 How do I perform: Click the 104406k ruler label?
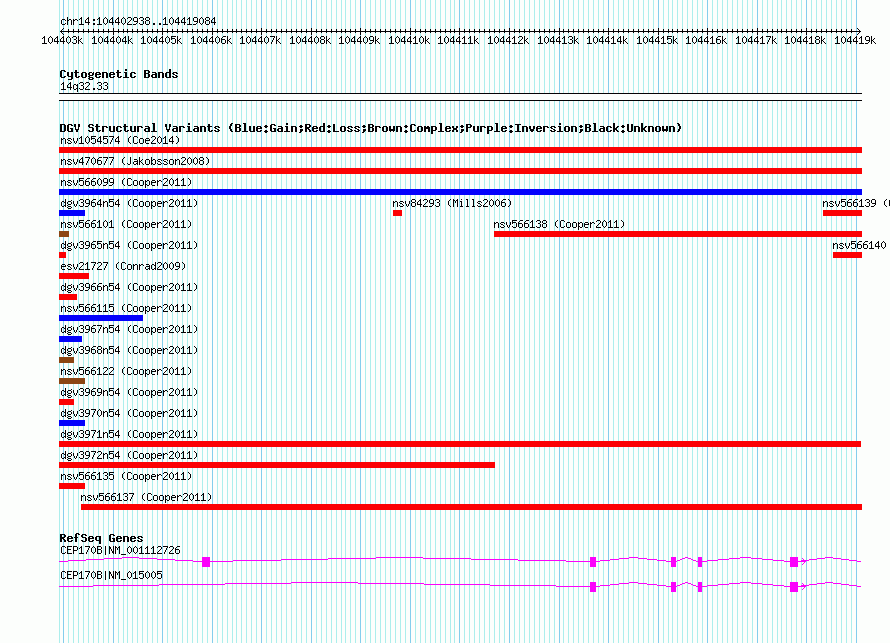click(x=211, y=40)
